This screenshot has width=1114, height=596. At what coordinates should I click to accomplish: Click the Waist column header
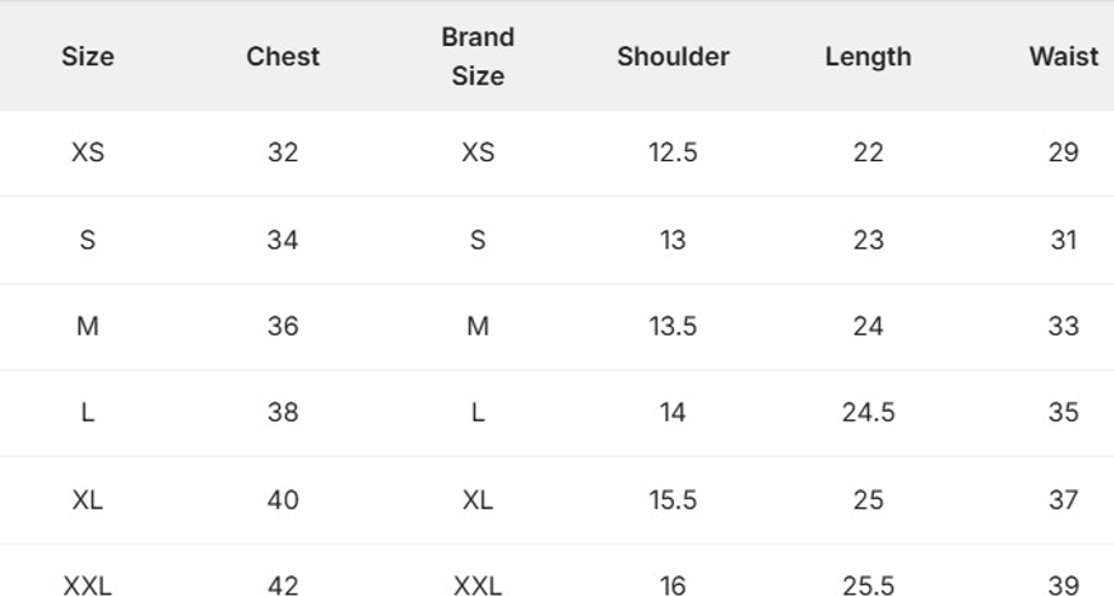click(1063, 56)
